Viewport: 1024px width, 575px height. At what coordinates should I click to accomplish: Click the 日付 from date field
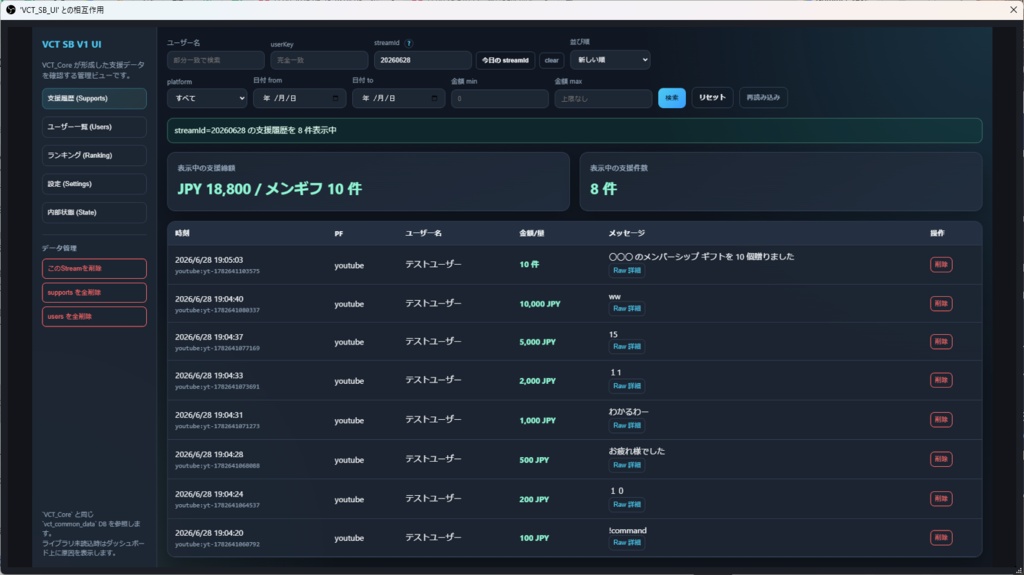point(300,98)
